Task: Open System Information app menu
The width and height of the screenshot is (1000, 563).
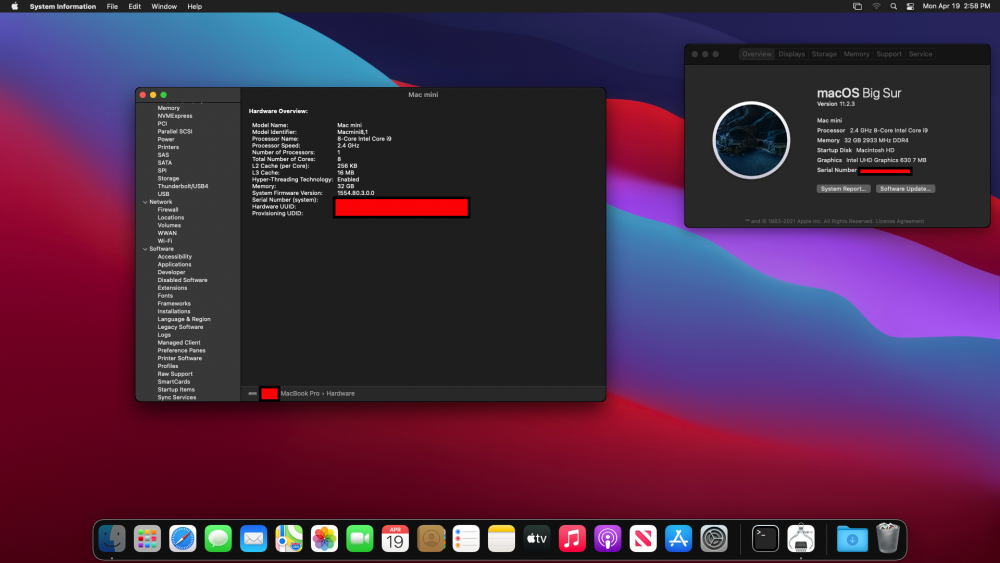Action: 62,6
